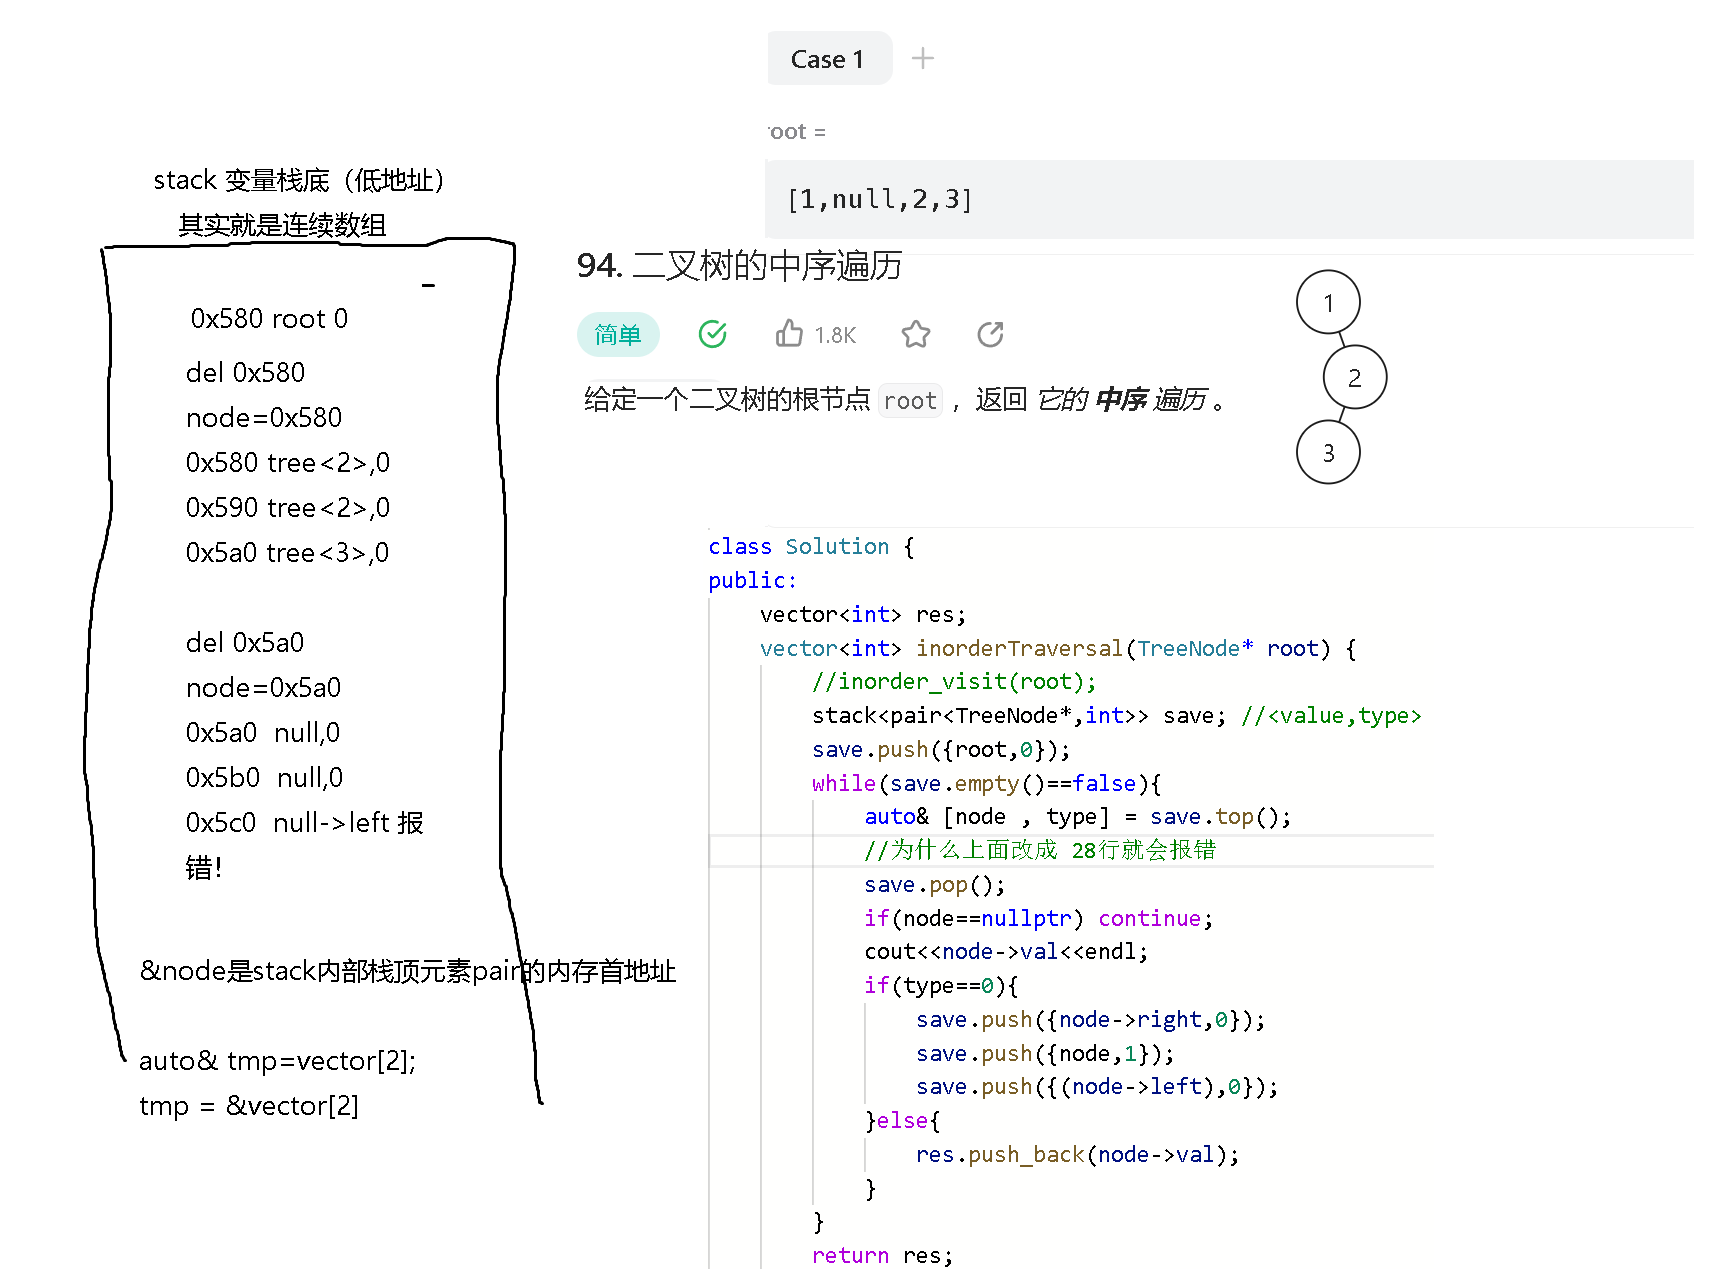This screenshot has height=1269, width=1722.
Task: Click the bold 中序 text in the description
Action: tap(1121, 400)
